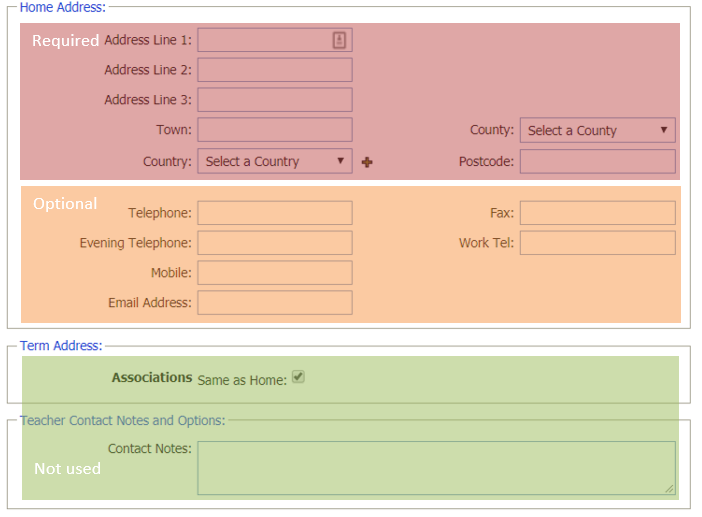The height and width of the screenshot is (517, 702).
Task: Select the Email Address input box
Action: coord(275,303)
